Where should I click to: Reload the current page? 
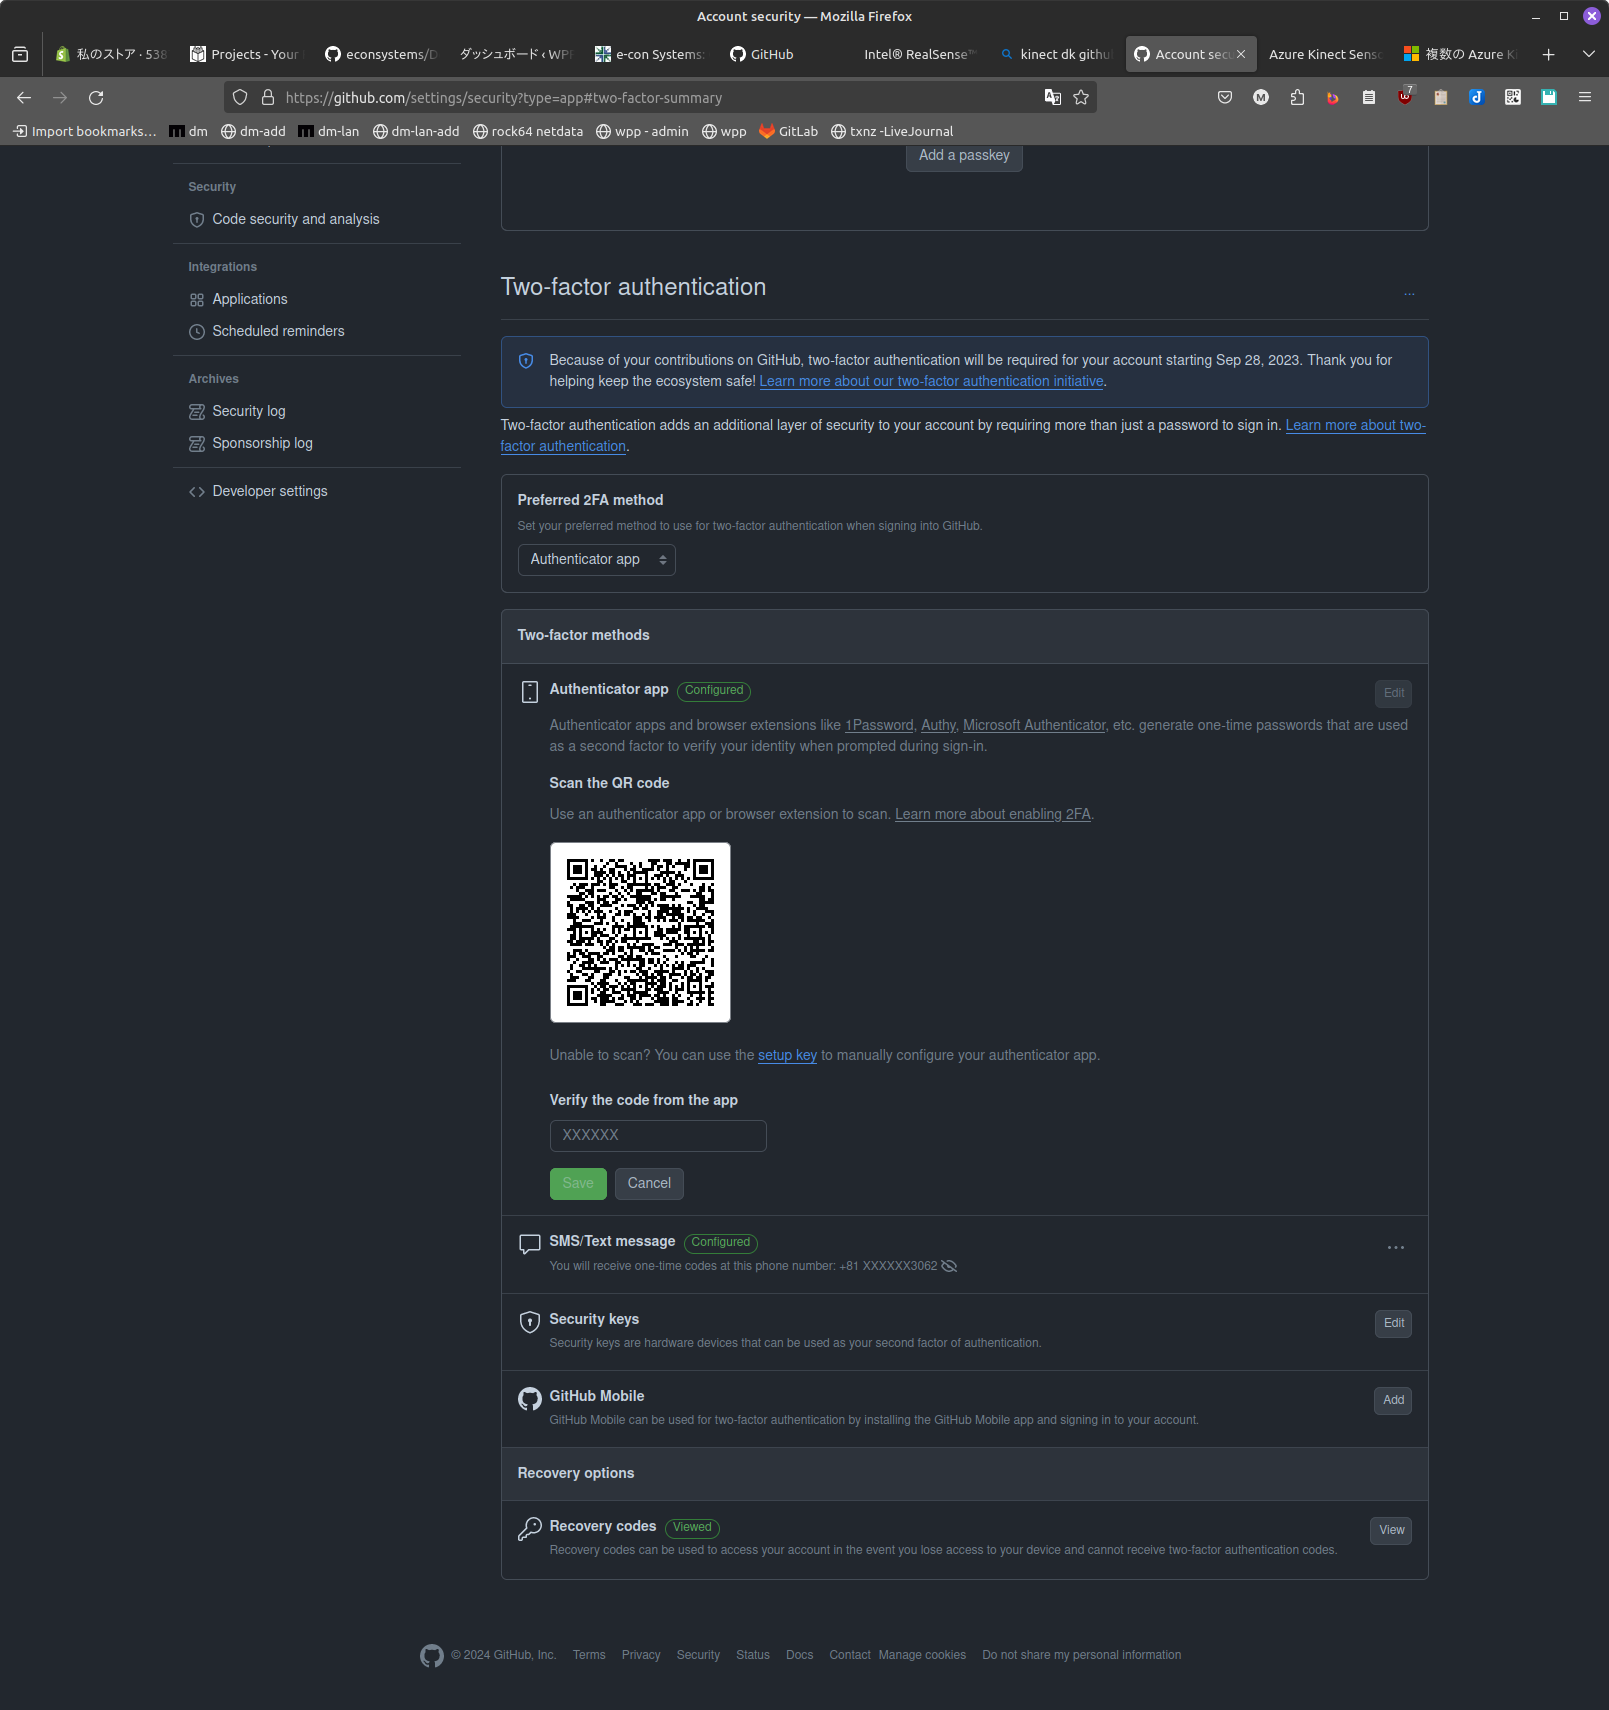[x=96, y=97]
